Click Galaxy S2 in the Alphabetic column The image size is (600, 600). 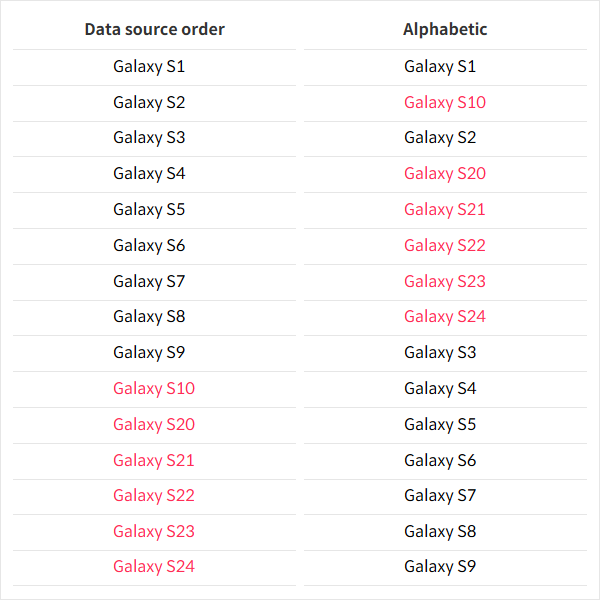pos(440,138)
